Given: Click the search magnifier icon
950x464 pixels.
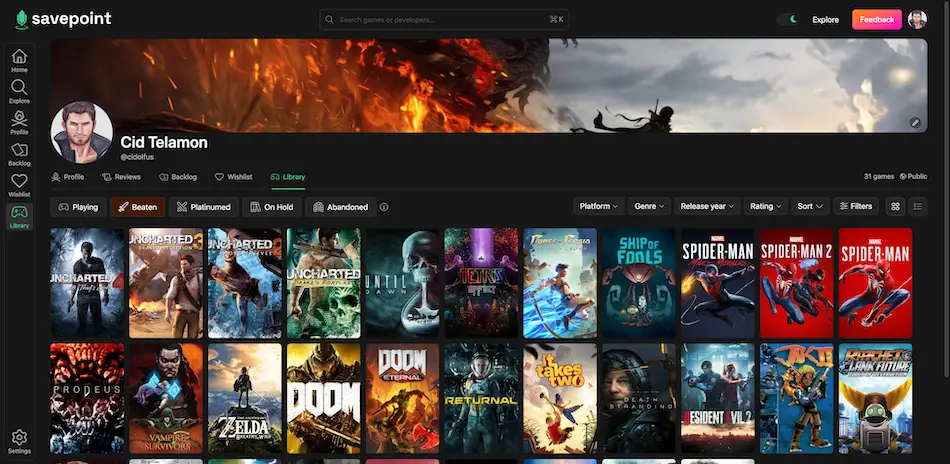Looking at the screenshot, I should point(329,19).
